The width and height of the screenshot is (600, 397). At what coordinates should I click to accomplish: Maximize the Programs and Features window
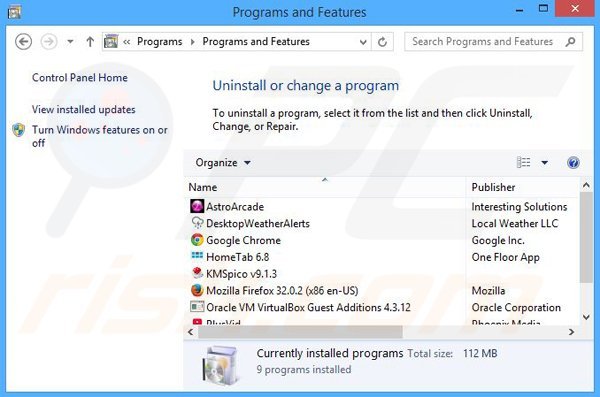click(543, 9)
